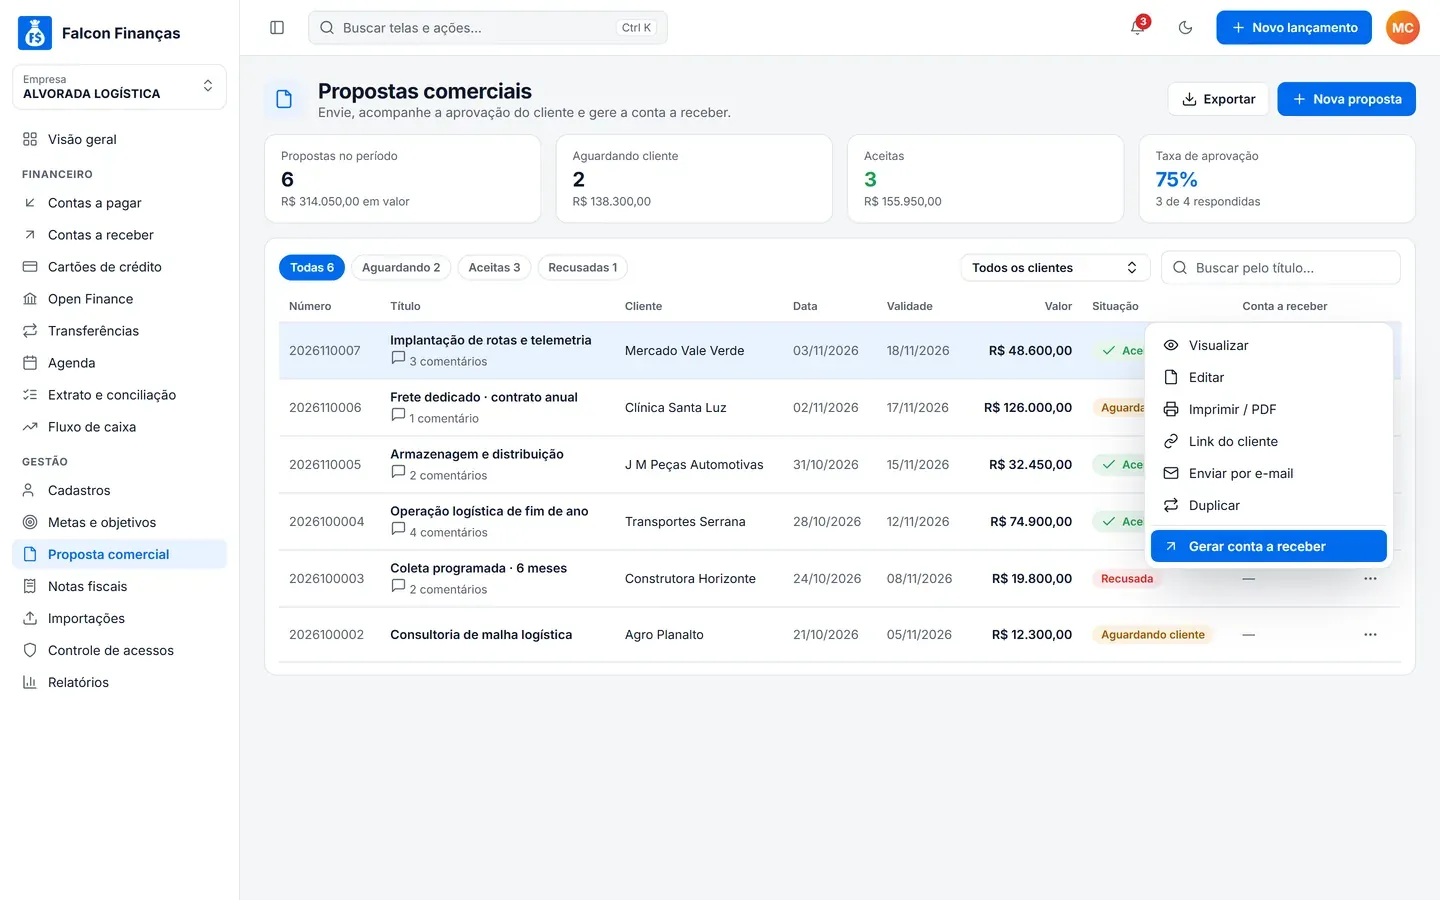Open the MC user avatar menu
The width and height of the screenshot is (1440, 900).
tap(1403, 28)
